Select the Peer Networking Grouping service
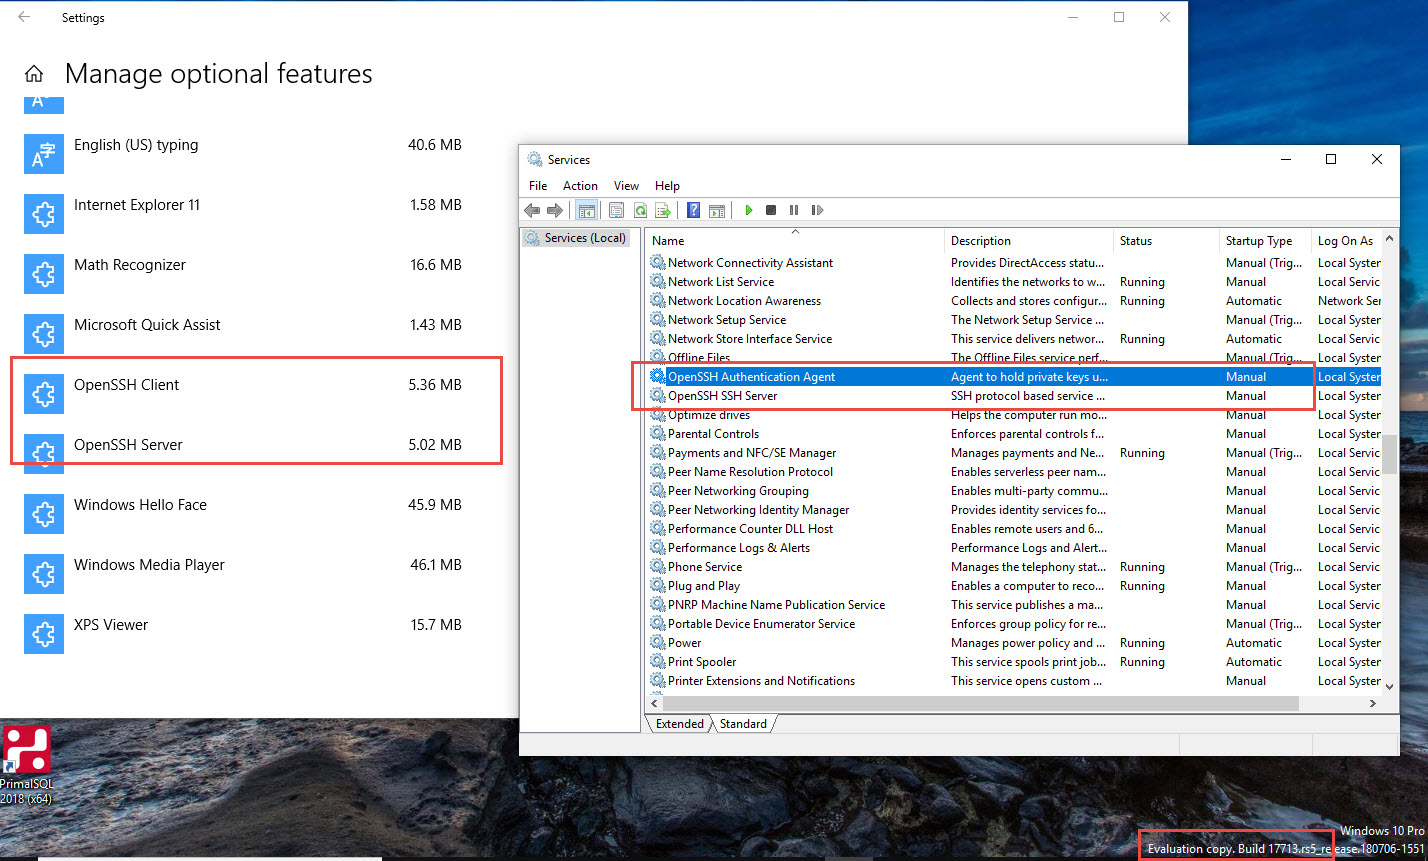Screen dimensions: 1428x861 tap(1014, 491)
